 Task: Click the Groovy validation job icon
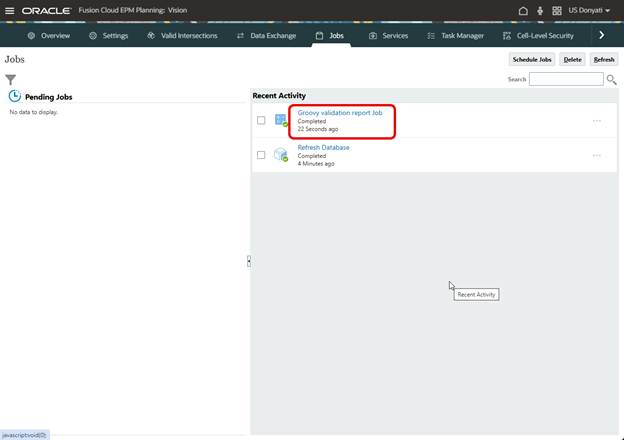click(281, 121)
